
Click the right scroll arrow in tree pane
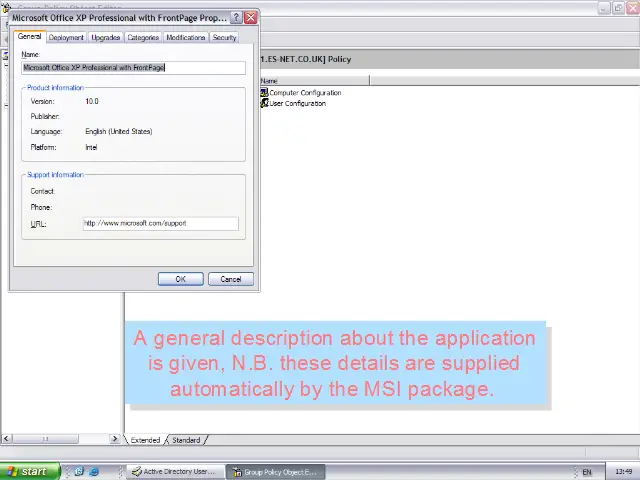tap(115, 439)
